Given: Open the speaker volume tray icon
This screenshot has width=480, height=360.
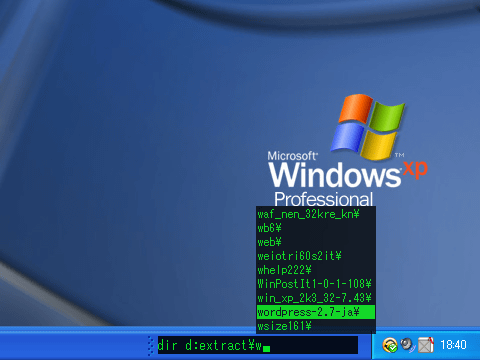Looking at the screenshot, I should click(407, 344).
